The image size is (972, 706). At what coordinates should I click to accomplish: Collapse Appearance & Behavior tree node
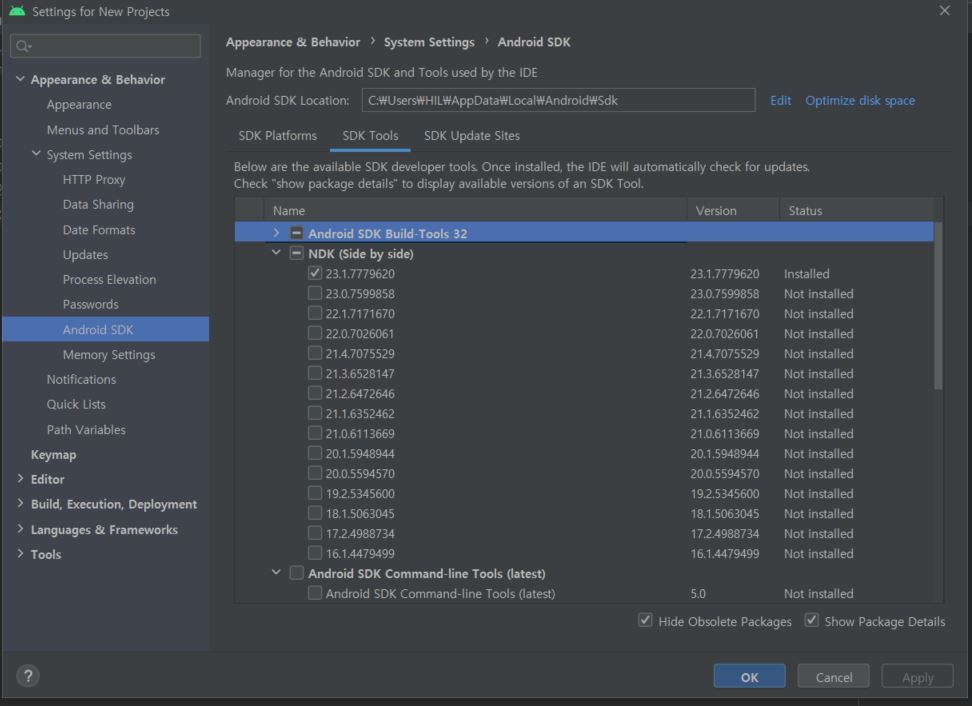point(20,79)
